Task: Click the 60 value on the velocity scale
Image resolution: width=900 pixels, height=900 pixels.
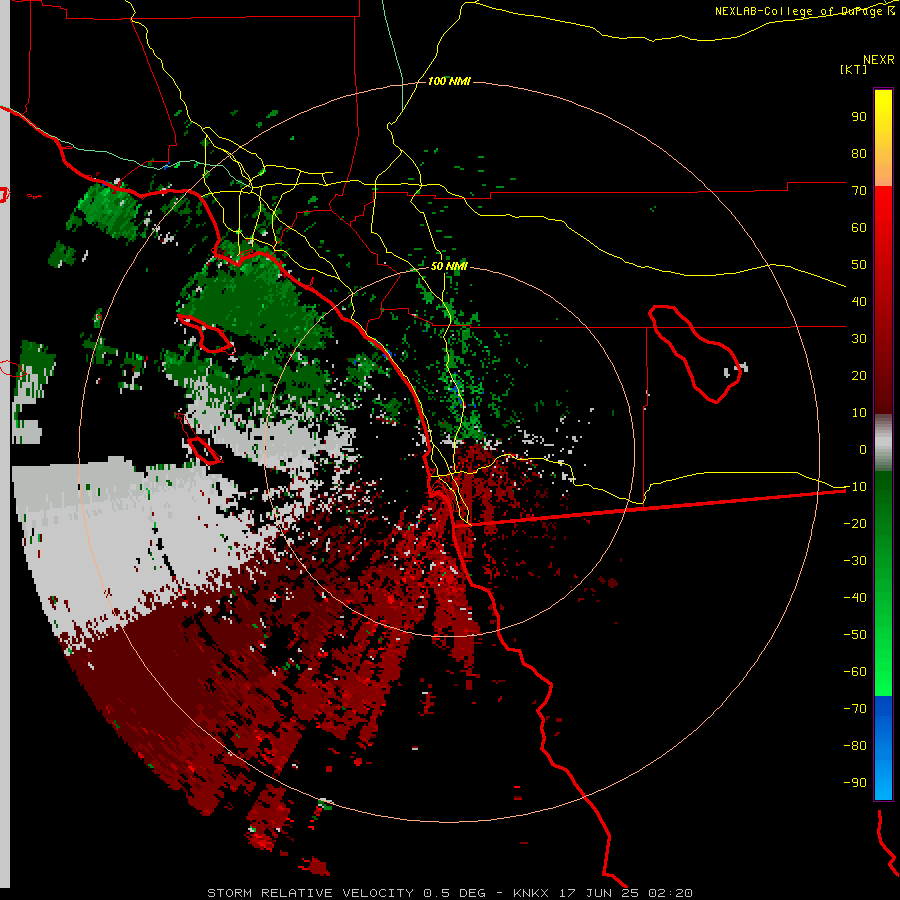Action: point(859,228)
